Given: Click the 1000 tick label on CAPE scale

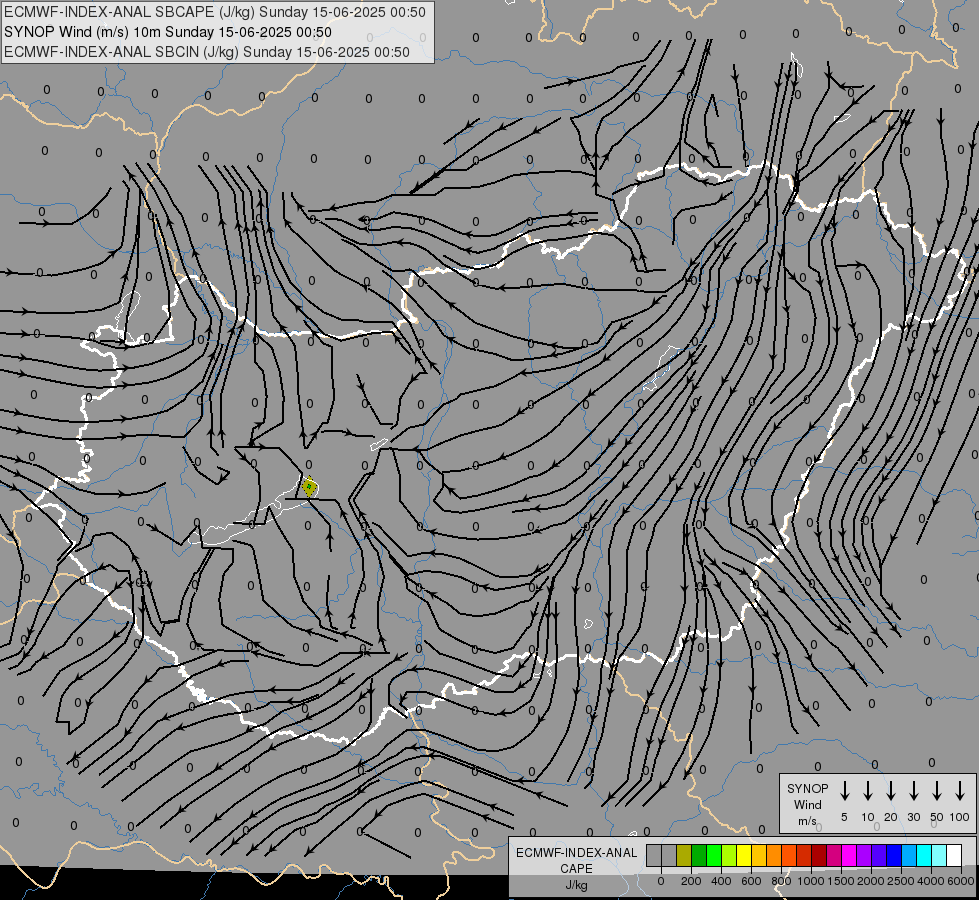Looking at the screenshot, I should pos(811,881).
